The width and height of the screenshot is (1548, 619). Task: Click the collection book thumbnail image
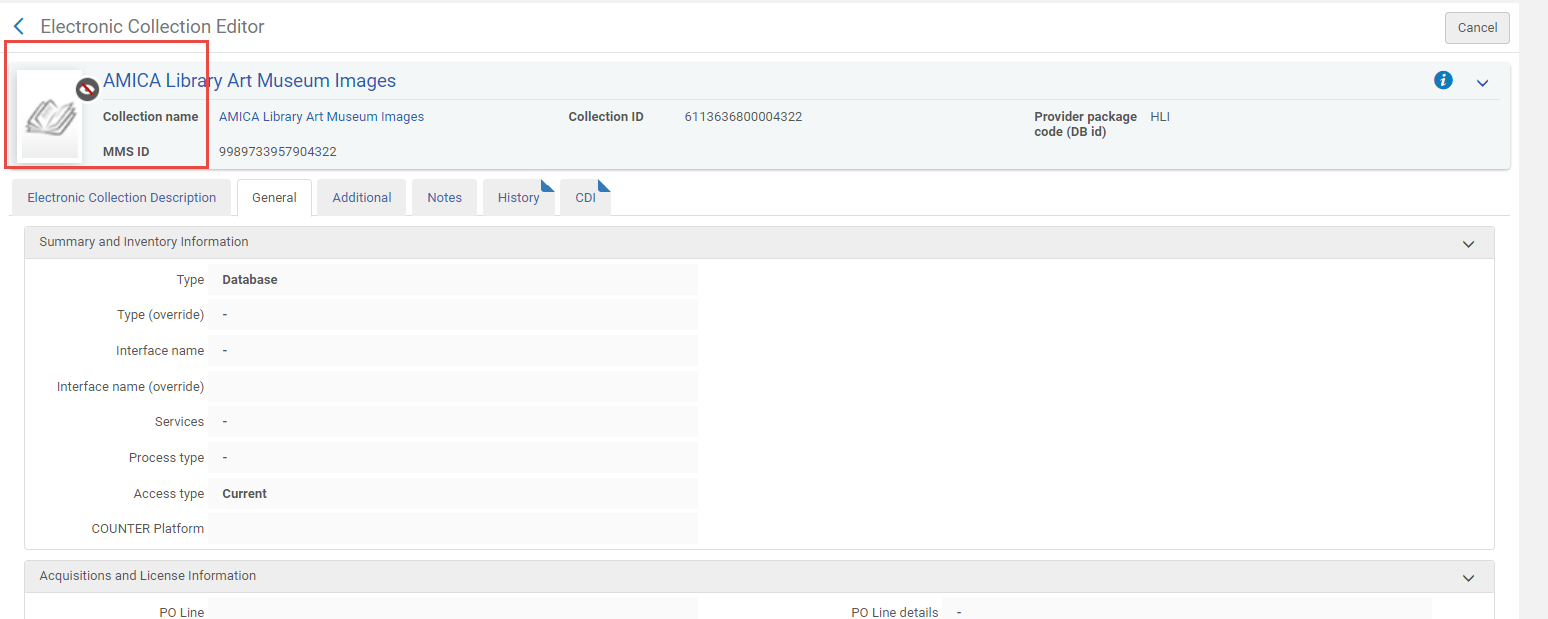[49, 116]
